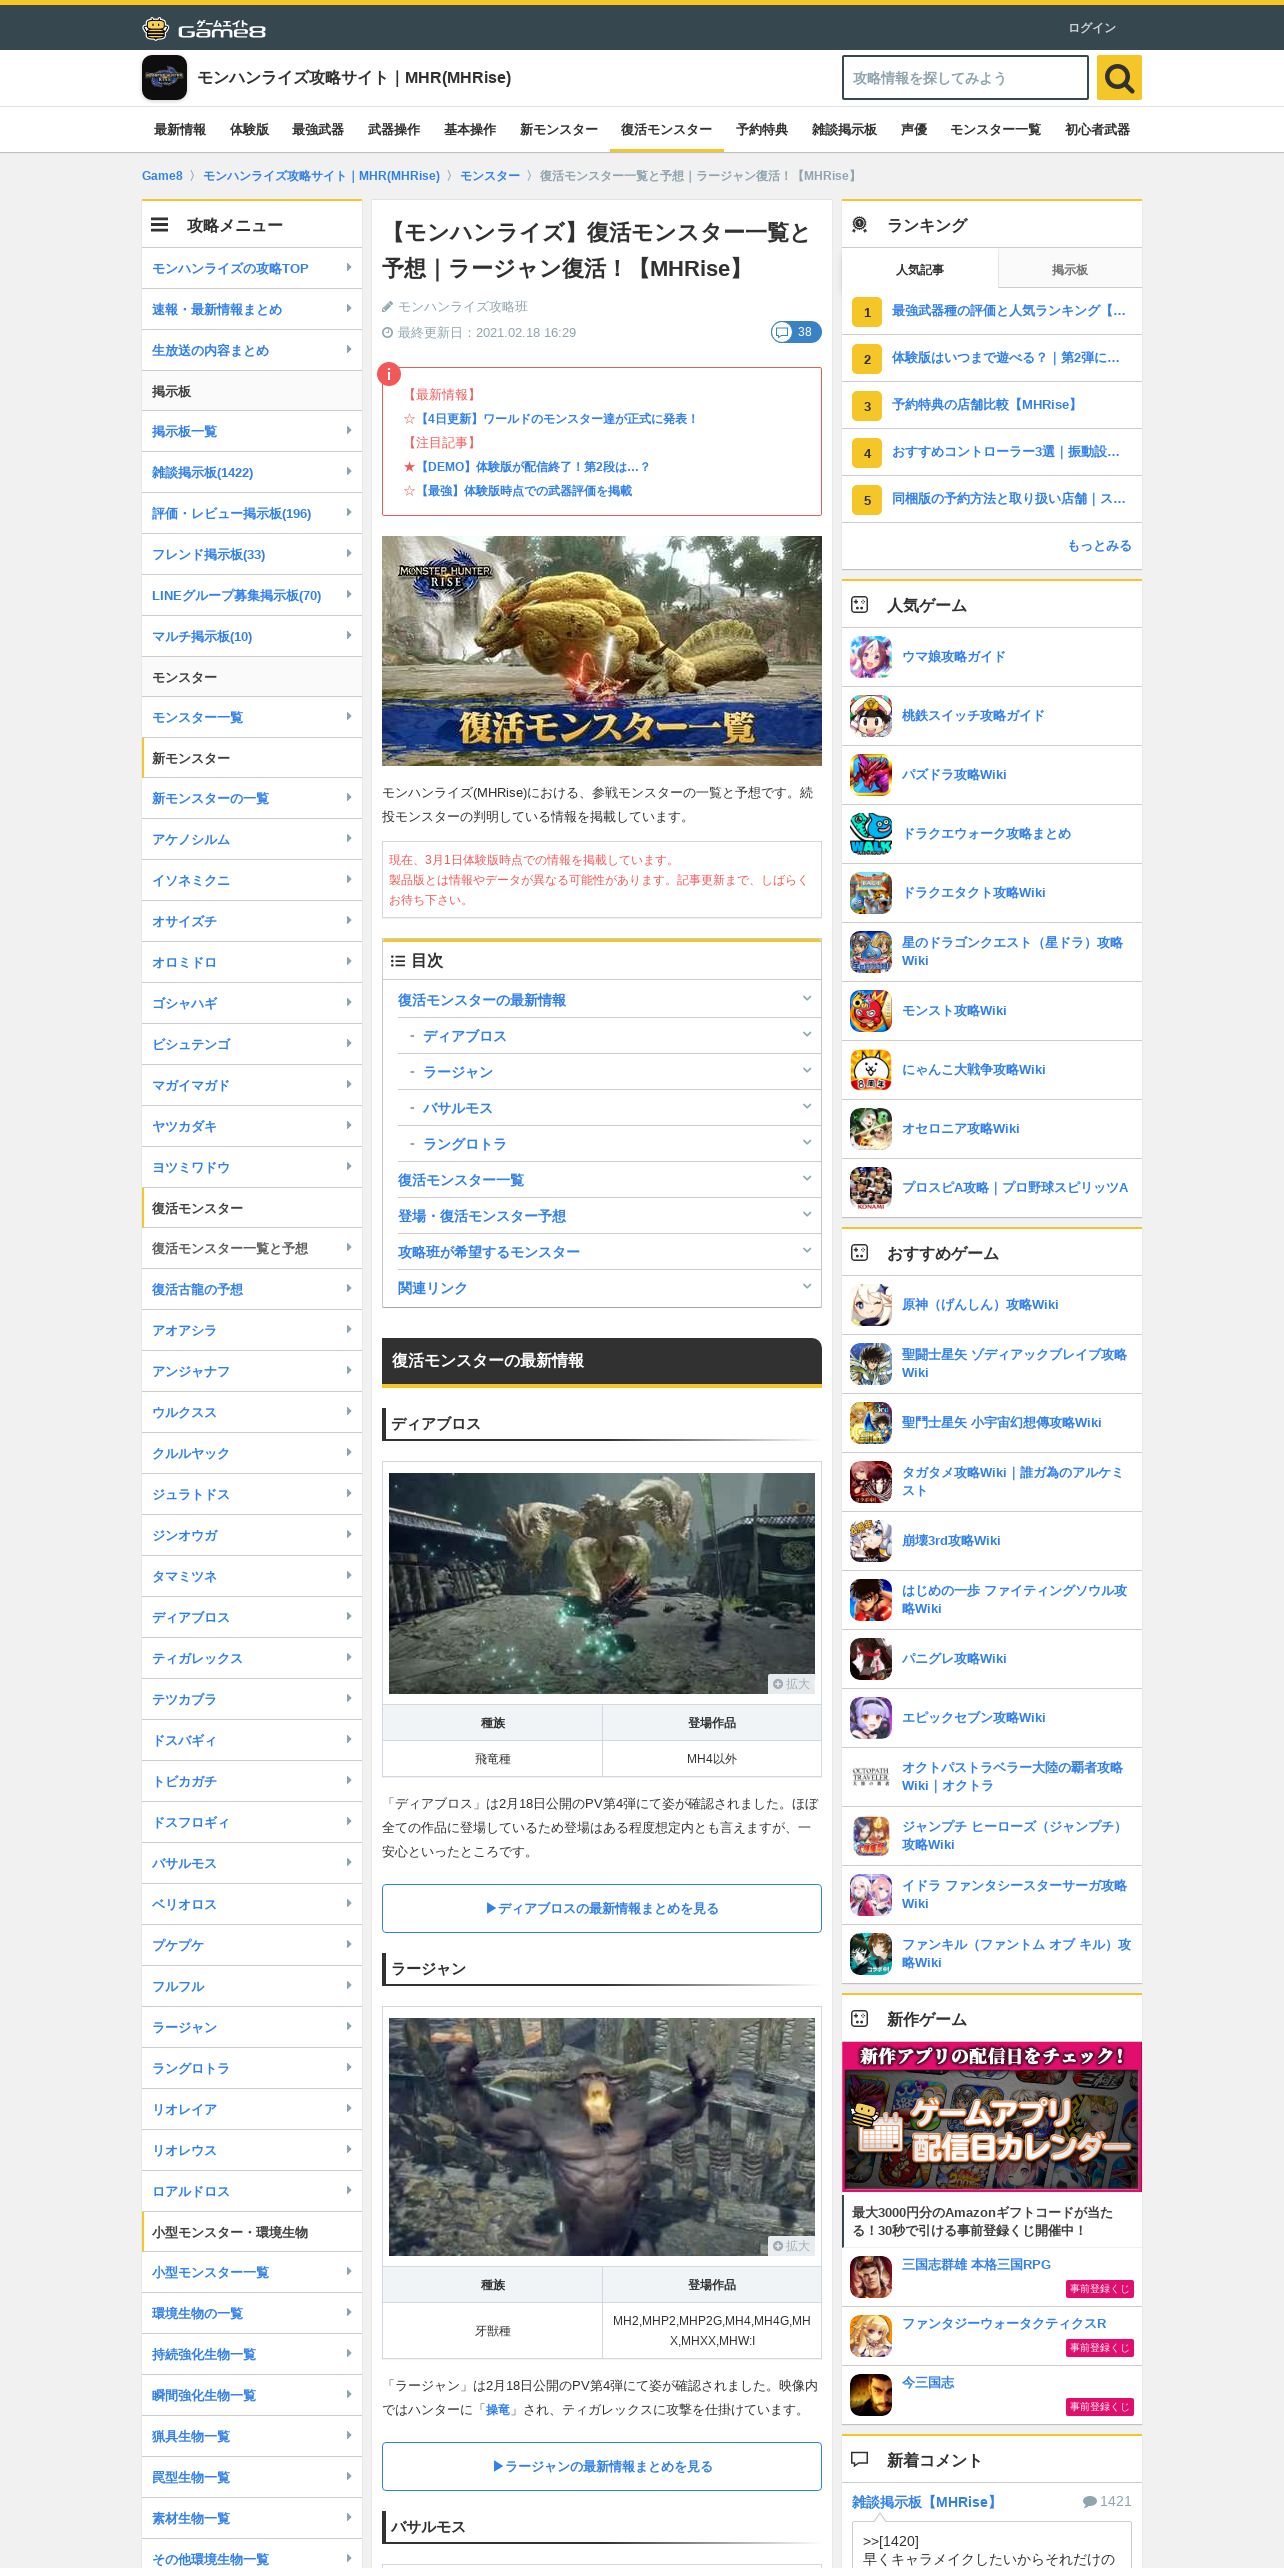Click 操竜 link in ラージャン paragraph
This screenshot has height=2568, width=1284.
497,2410
